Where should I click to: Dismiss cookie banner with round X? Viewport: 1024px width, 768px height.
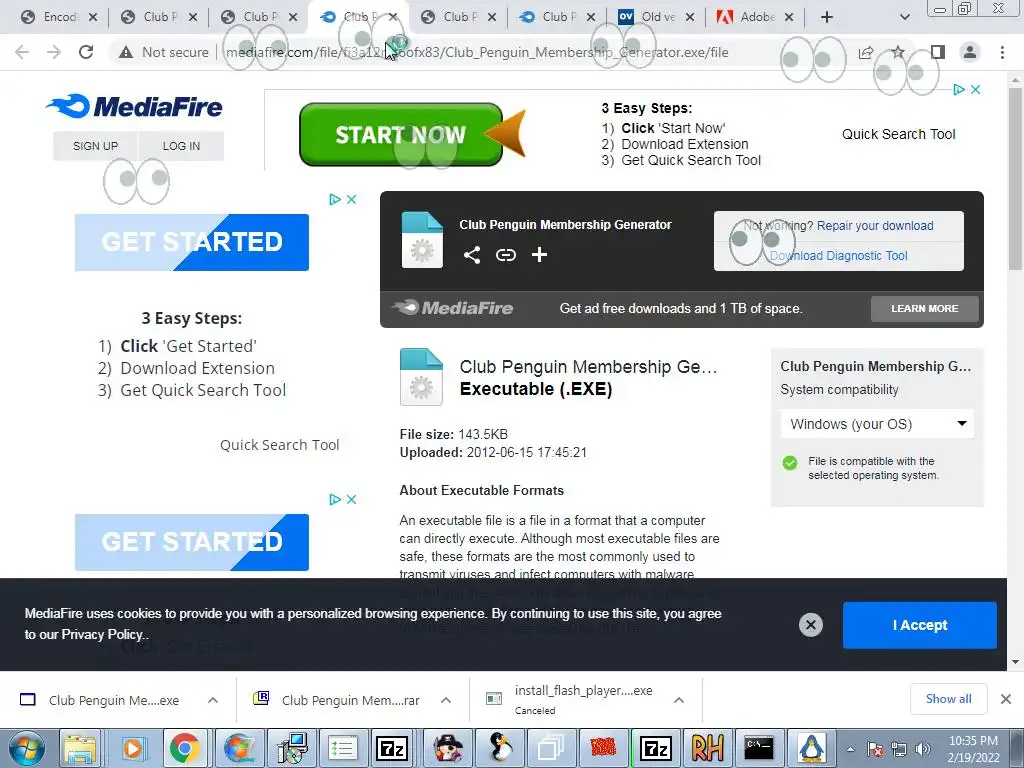(x=810, y=625)
